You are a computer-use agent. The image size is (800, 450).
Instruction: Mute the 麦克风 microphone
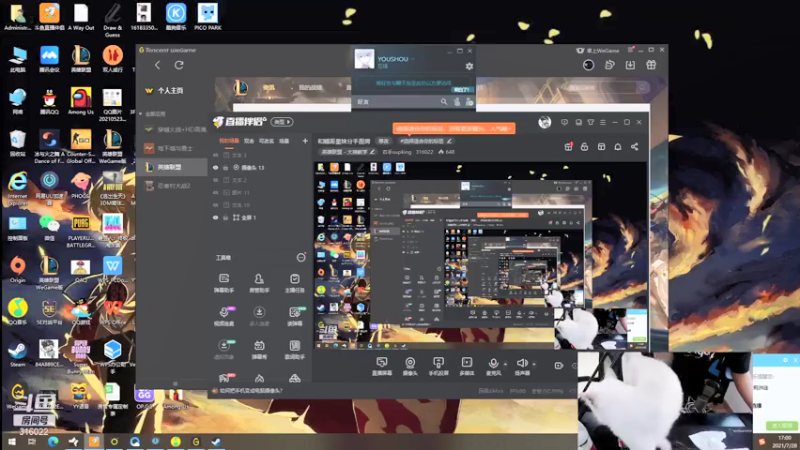(493, 366)
